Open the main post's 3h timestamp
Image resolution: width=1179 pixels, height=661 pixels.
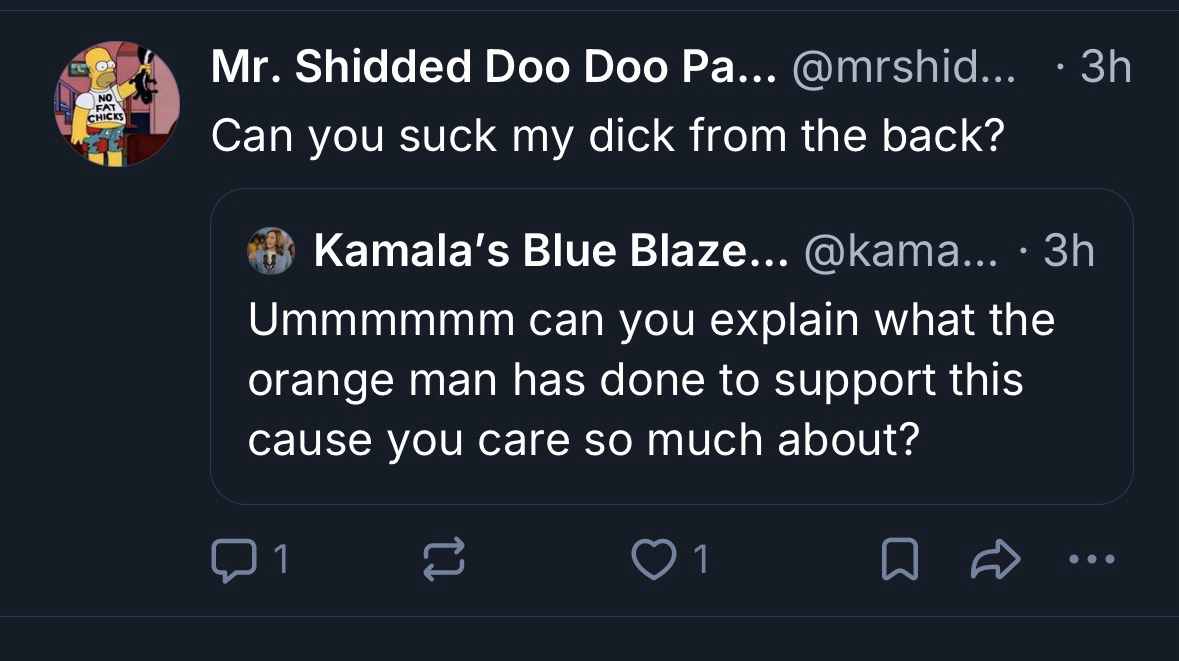coord(1106,68)
